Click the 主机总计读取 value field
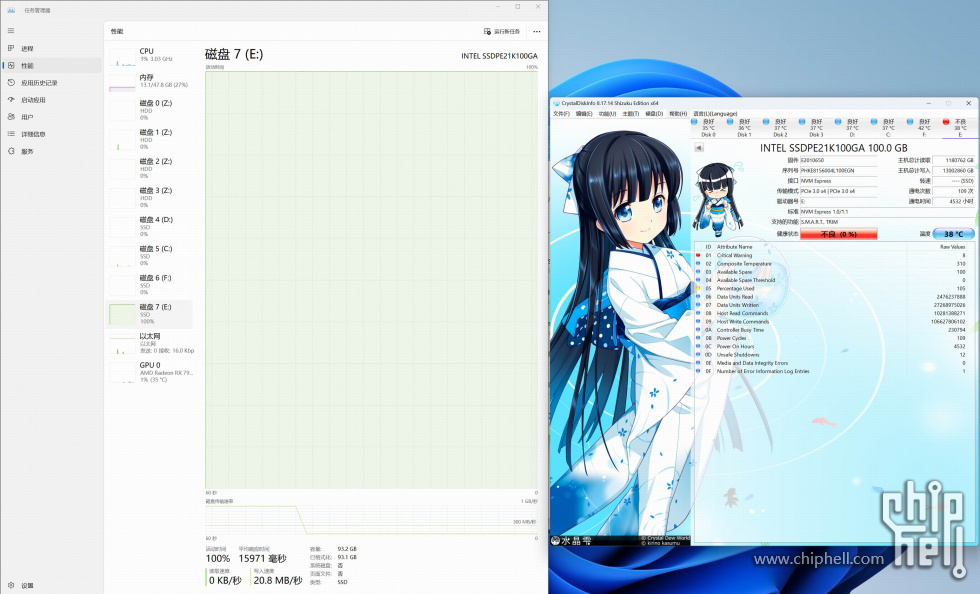The image size is (980, 594). [x=953, y=160]
